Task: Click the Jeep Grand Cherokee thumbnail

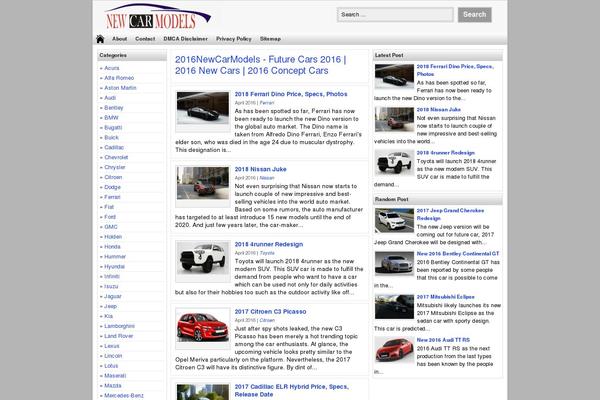Action: (394, 220)
